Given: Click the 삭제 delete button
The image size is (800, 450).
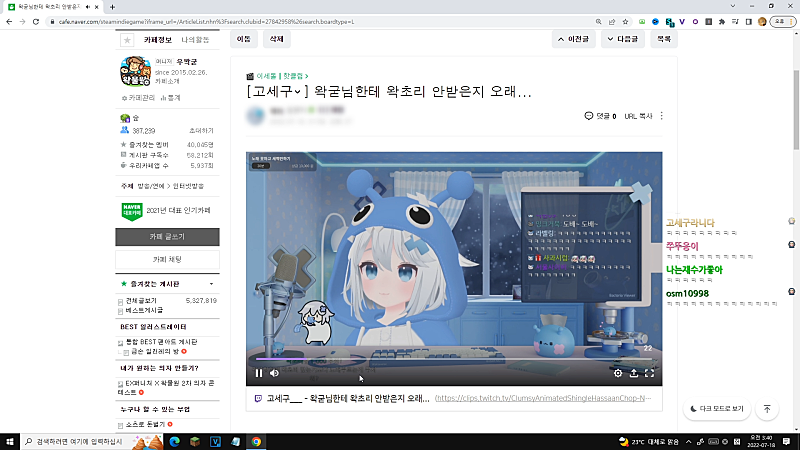Looking at the screenshot, I should coord(277,39).
